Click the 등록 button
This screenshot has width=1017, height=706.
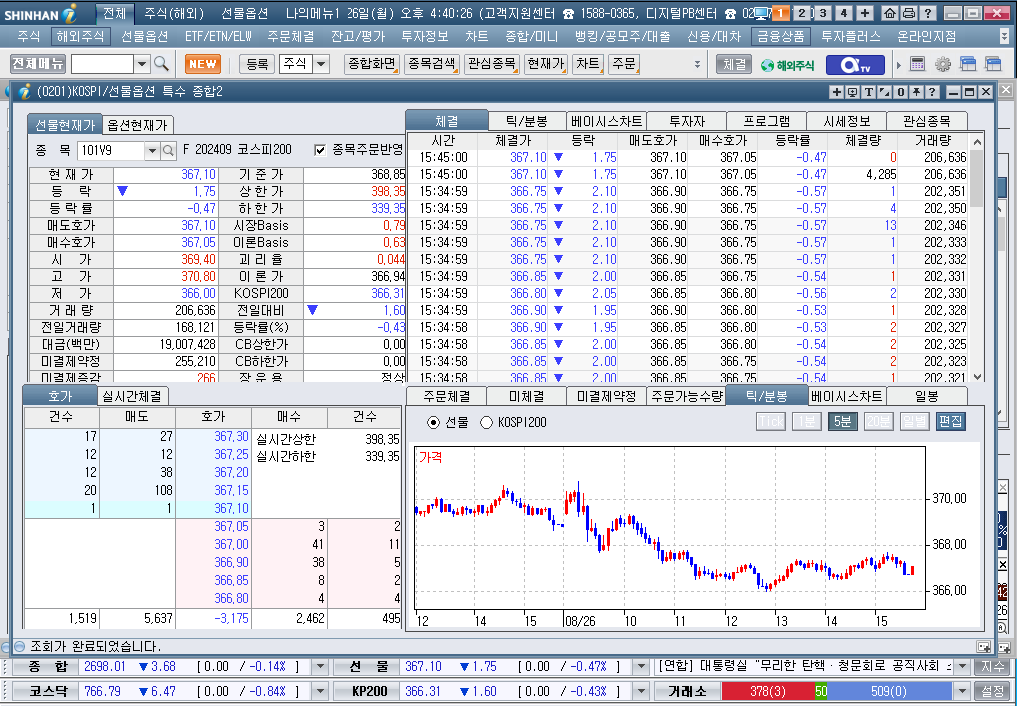[257, 64]
